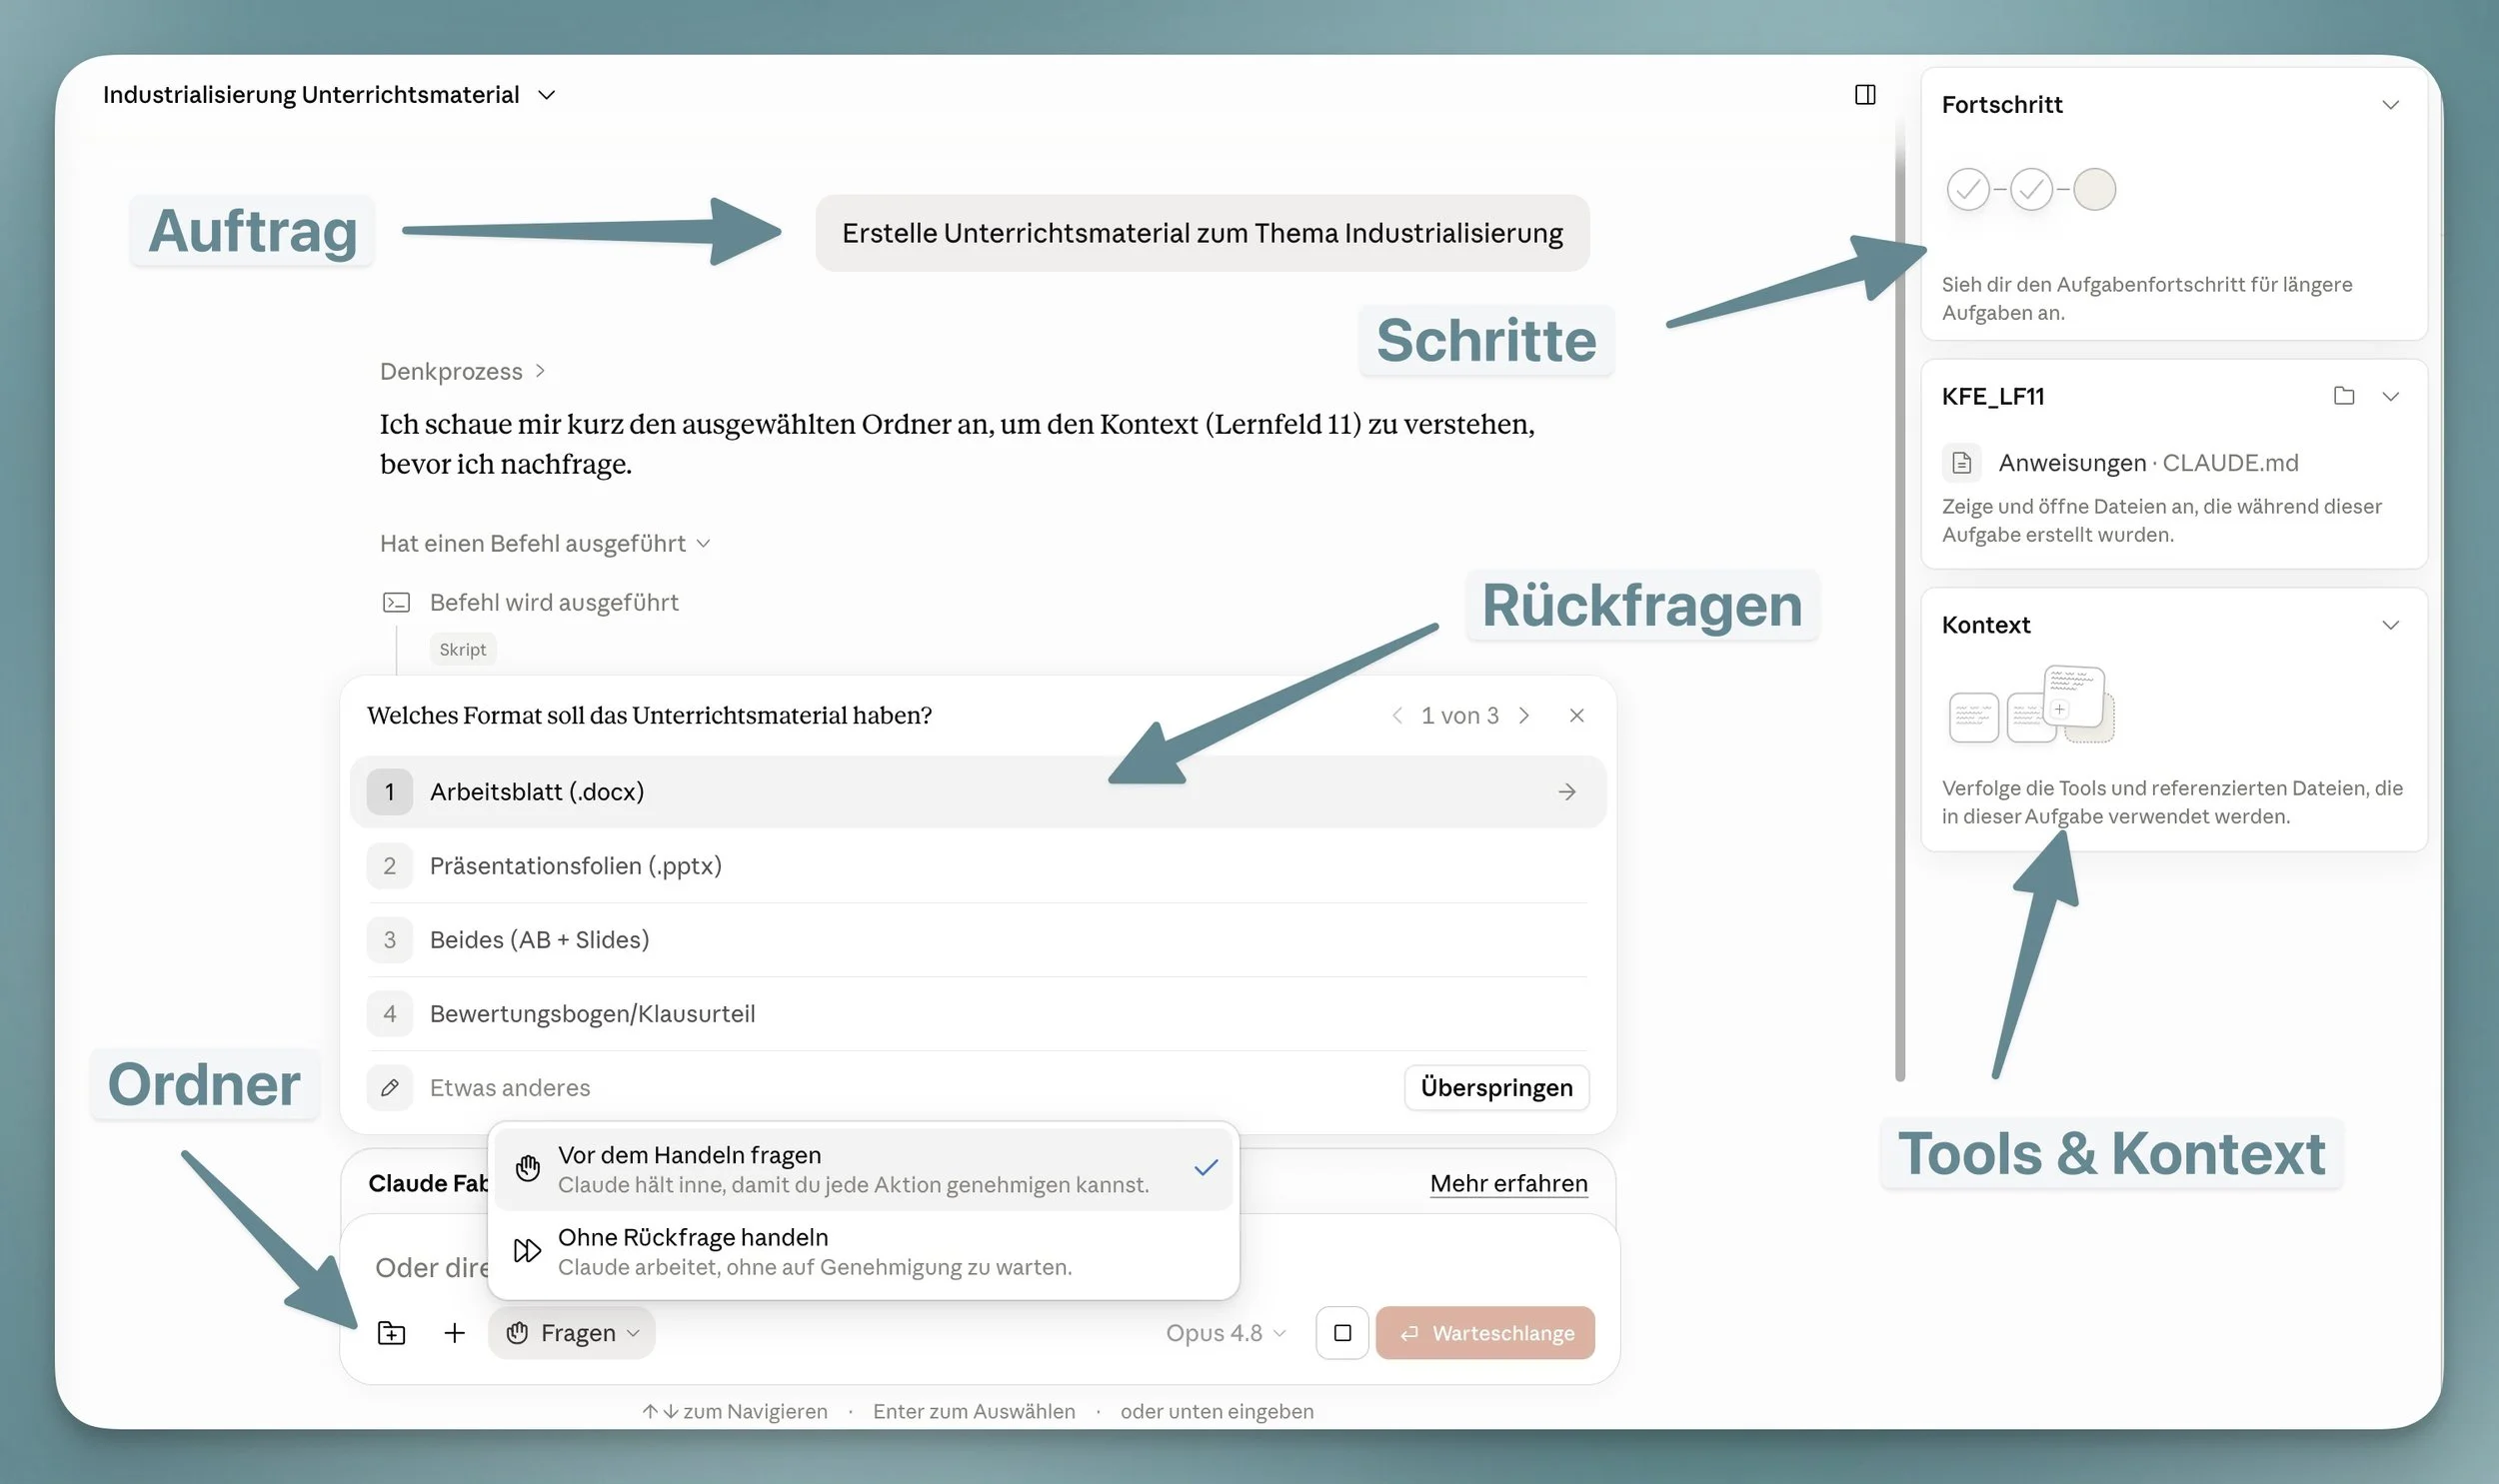
Task: Open the Opus 4.8 model dropdown
Action: tap(1226, 1333)
